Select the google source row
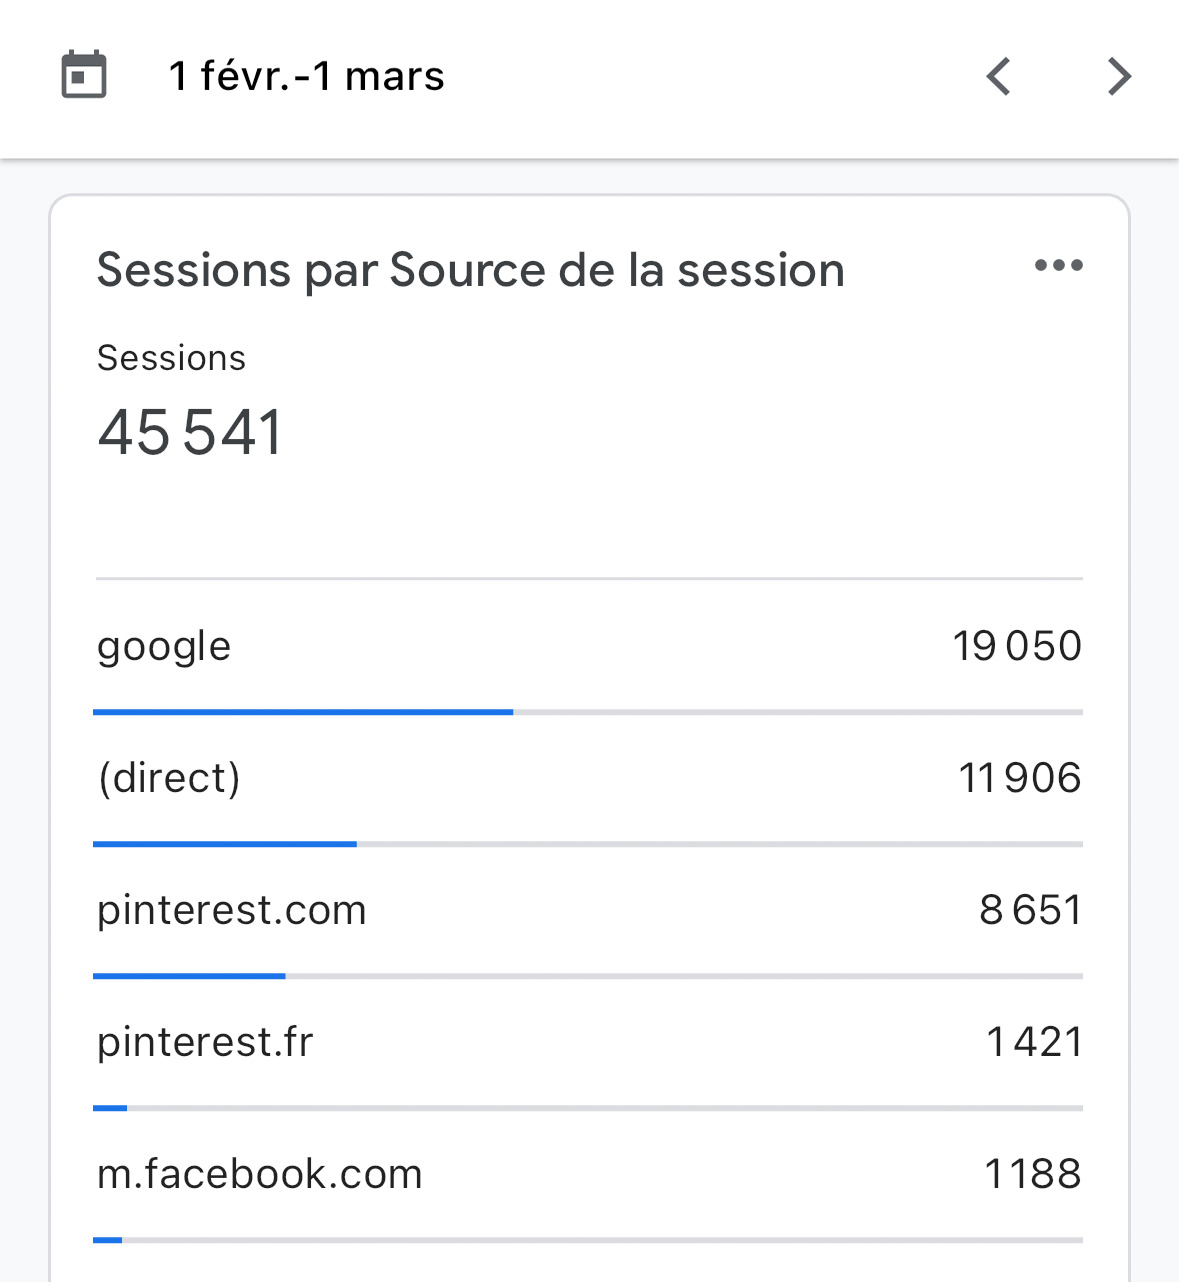 click(164, 646)
